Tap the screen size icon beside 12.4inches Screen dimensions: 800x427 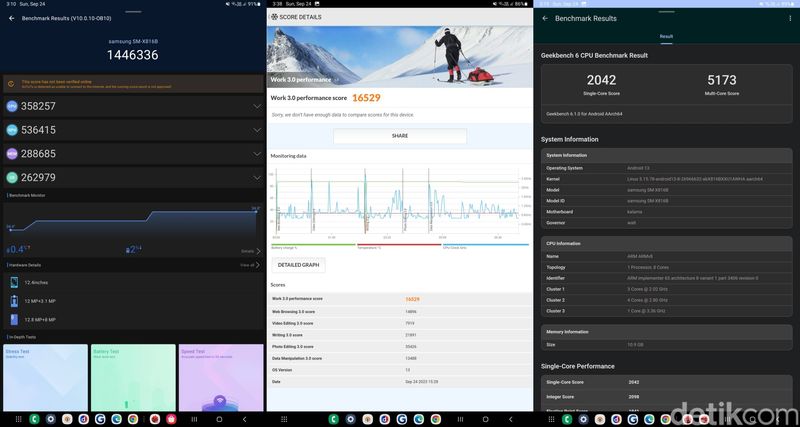point(14,282)
